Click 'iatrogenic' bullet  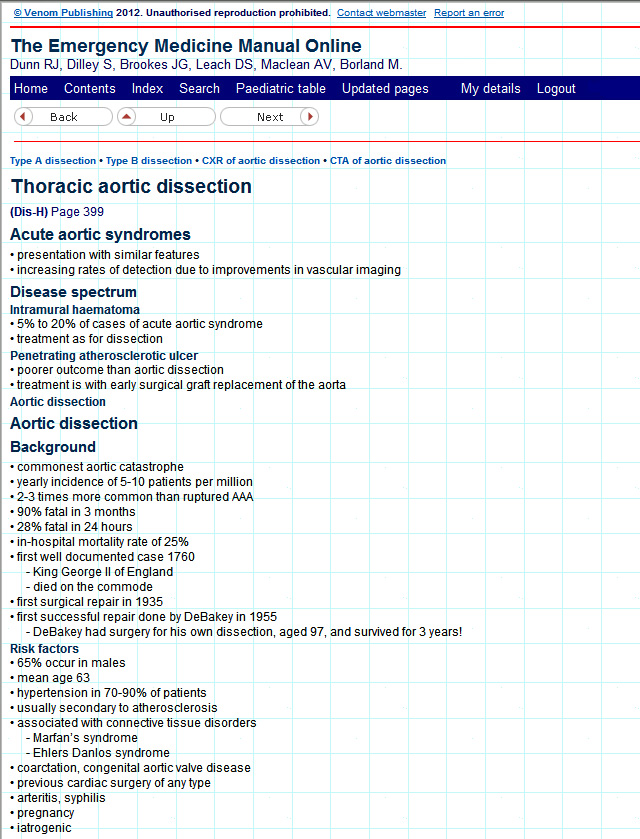pos(41,827)
